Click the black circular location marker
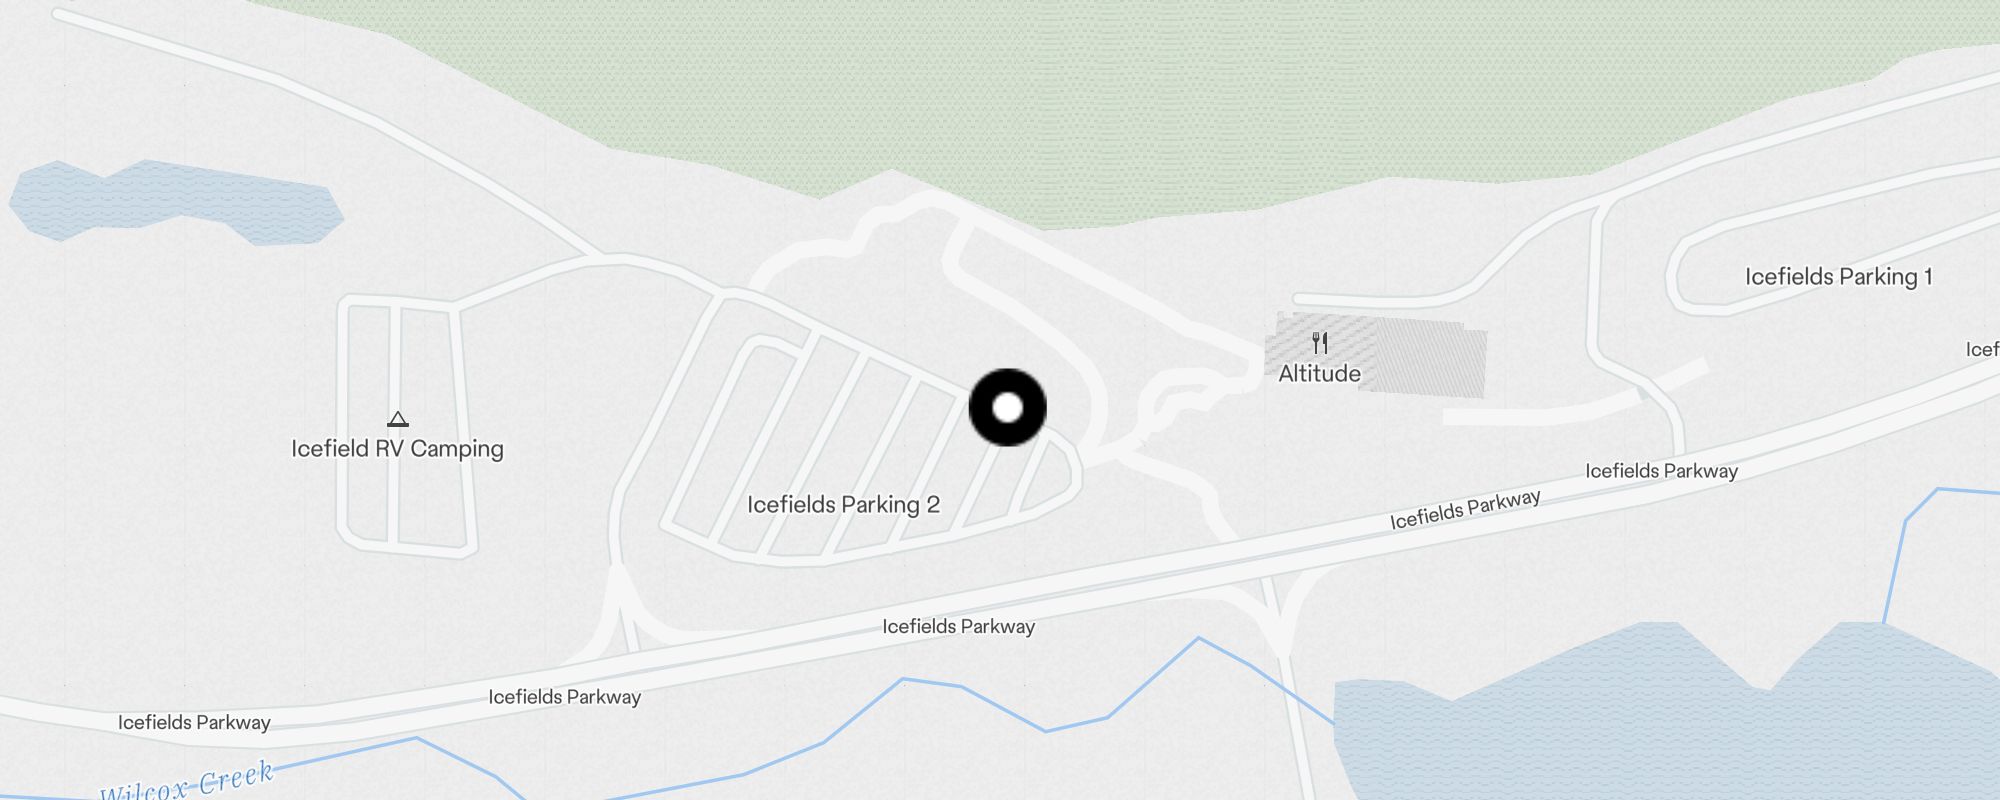This screenshot has height=800, width=2000. coord(1008,407)
